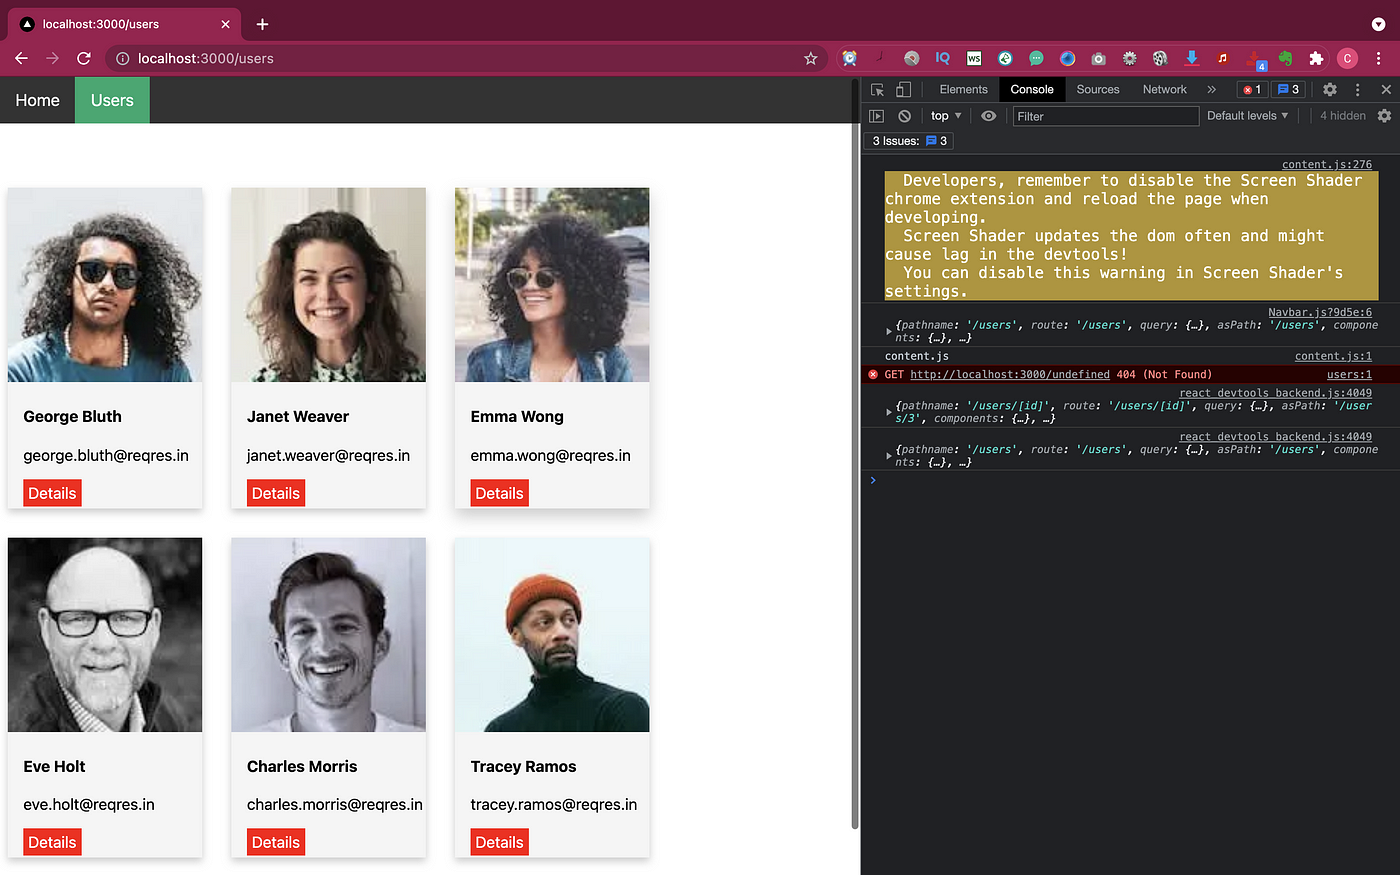The image size is (1400, 875).
Task: Expand the users/[id] logged object
Action: (x=888, y=412)
